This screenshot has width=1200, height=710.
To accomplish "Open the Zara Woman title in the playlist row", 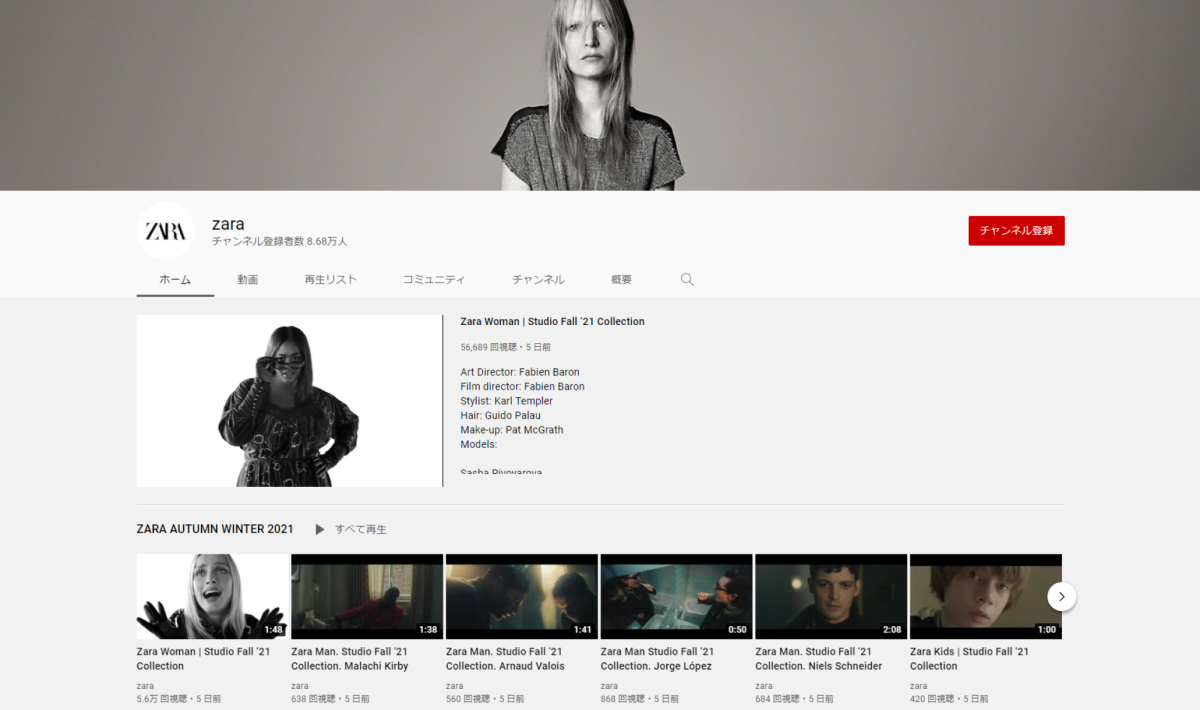I will coord(204,659).
